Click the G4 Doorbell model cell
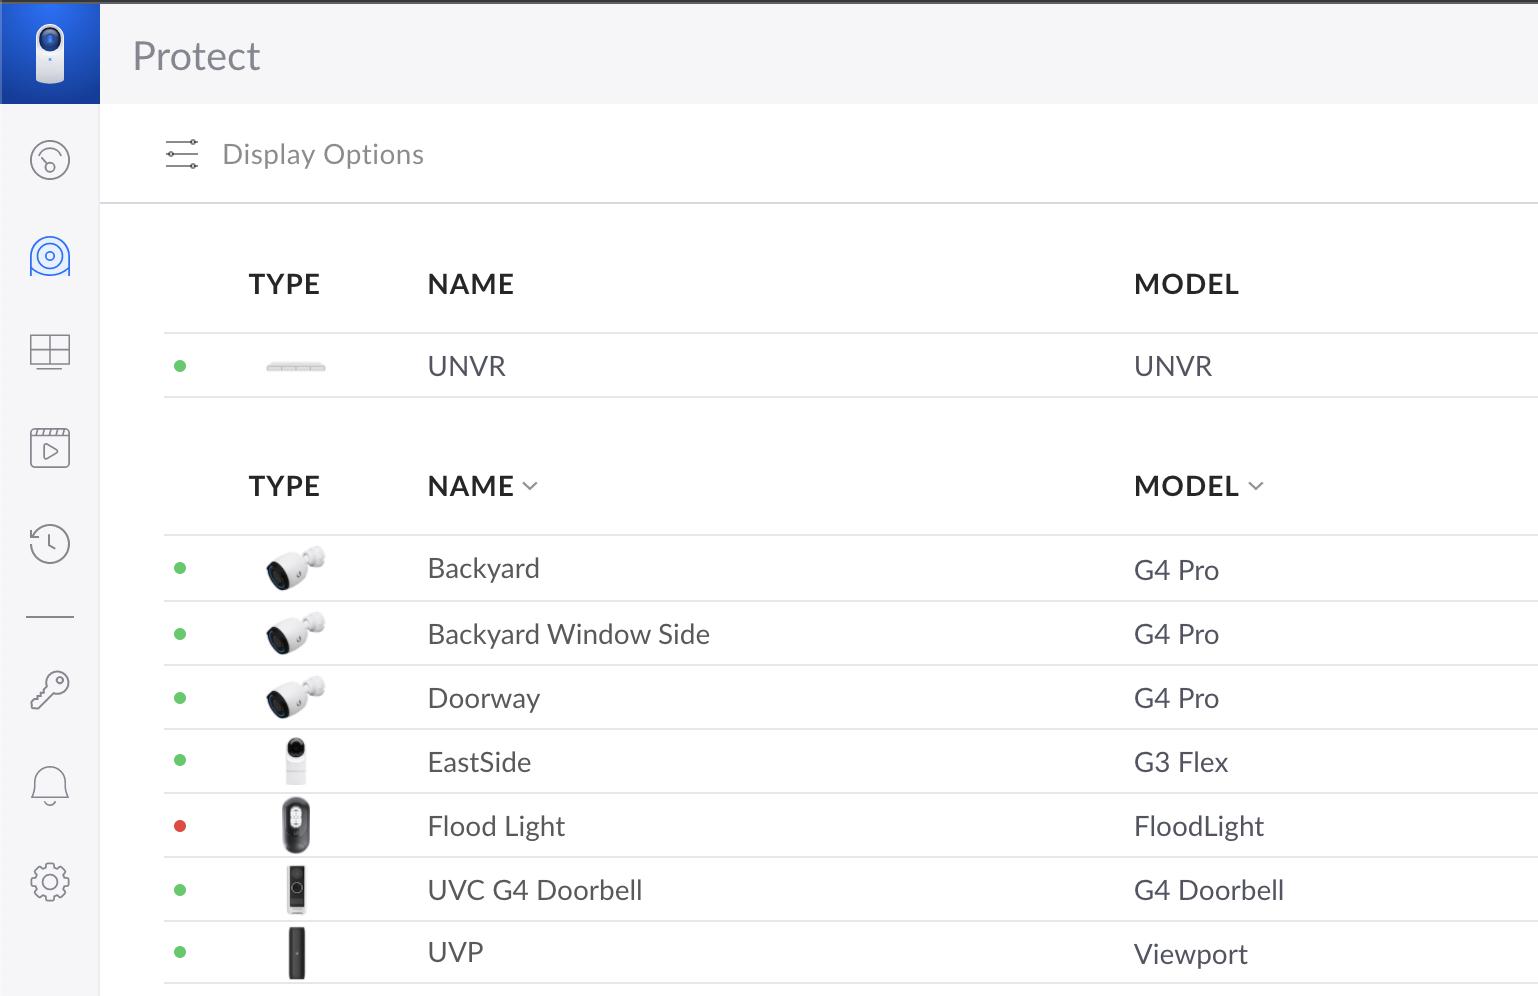Image resolution: width=1538 pixels, height=996 pixels. pyautogui.click(x=1209, y=890)
